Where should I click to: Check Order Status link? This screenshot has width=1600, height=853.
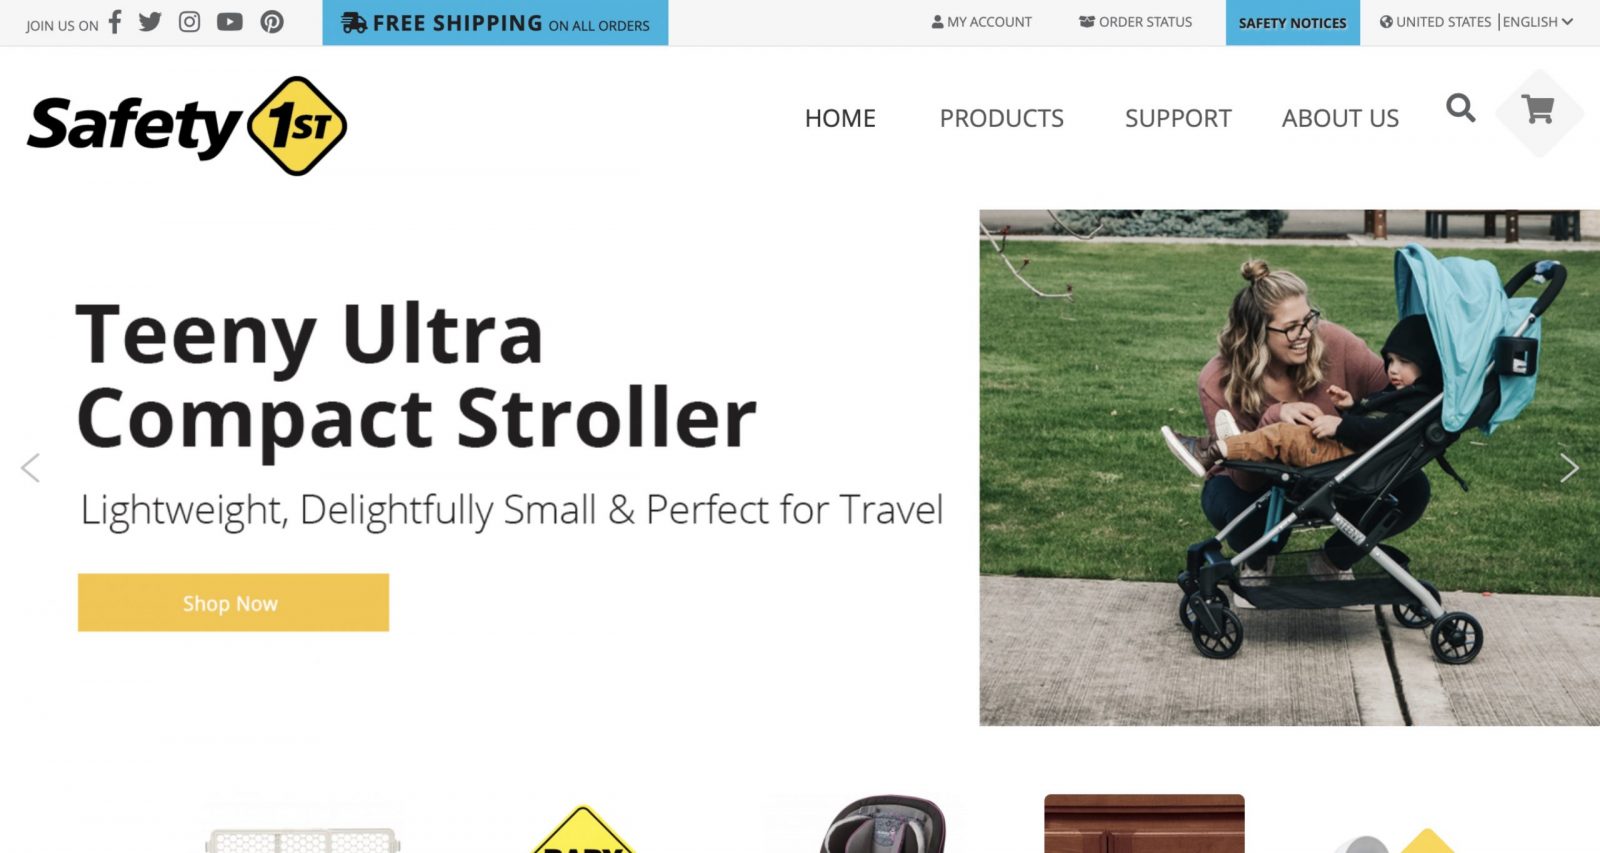pyautogui.click(x=1135, y=22)
